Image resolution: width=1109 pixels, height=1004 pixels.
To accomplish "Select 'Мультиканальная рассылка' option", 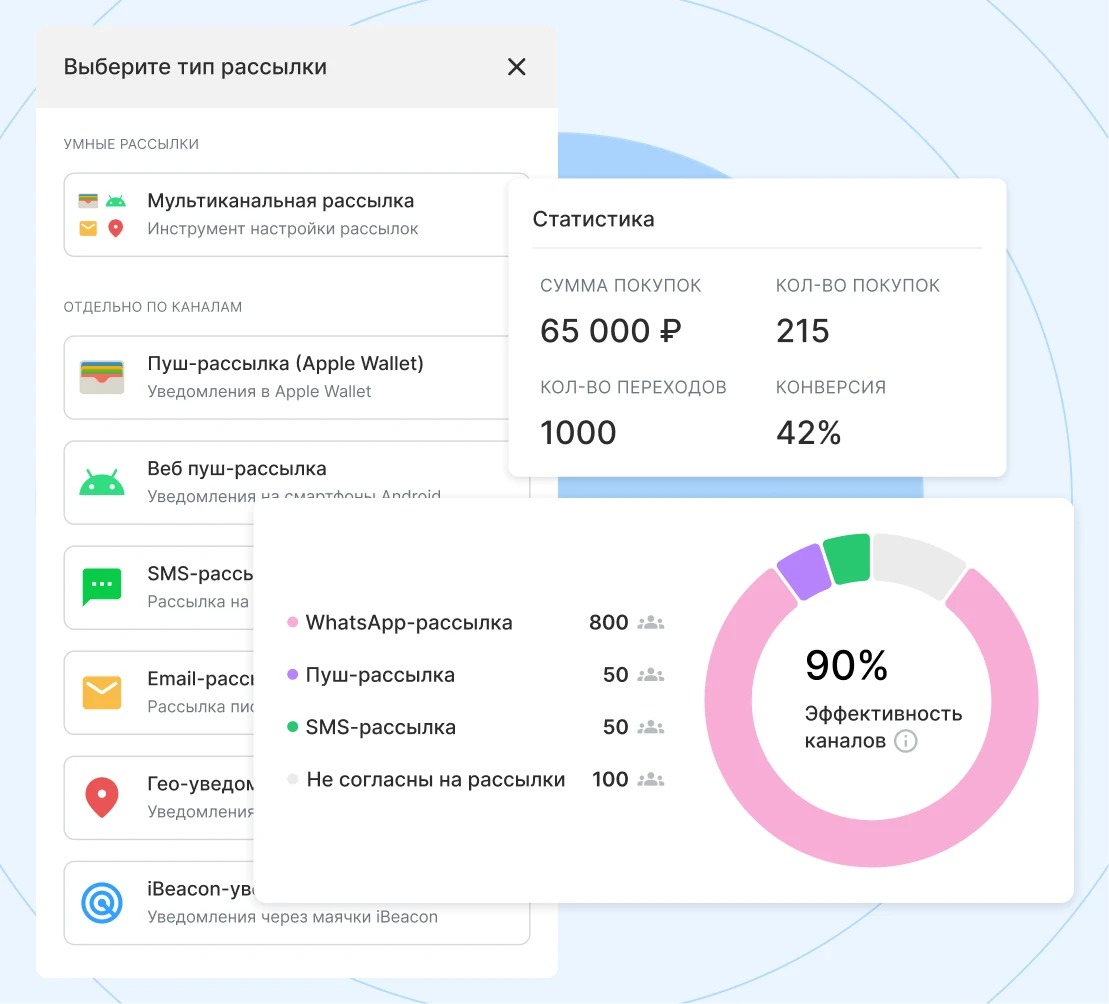I will point(286,215).
